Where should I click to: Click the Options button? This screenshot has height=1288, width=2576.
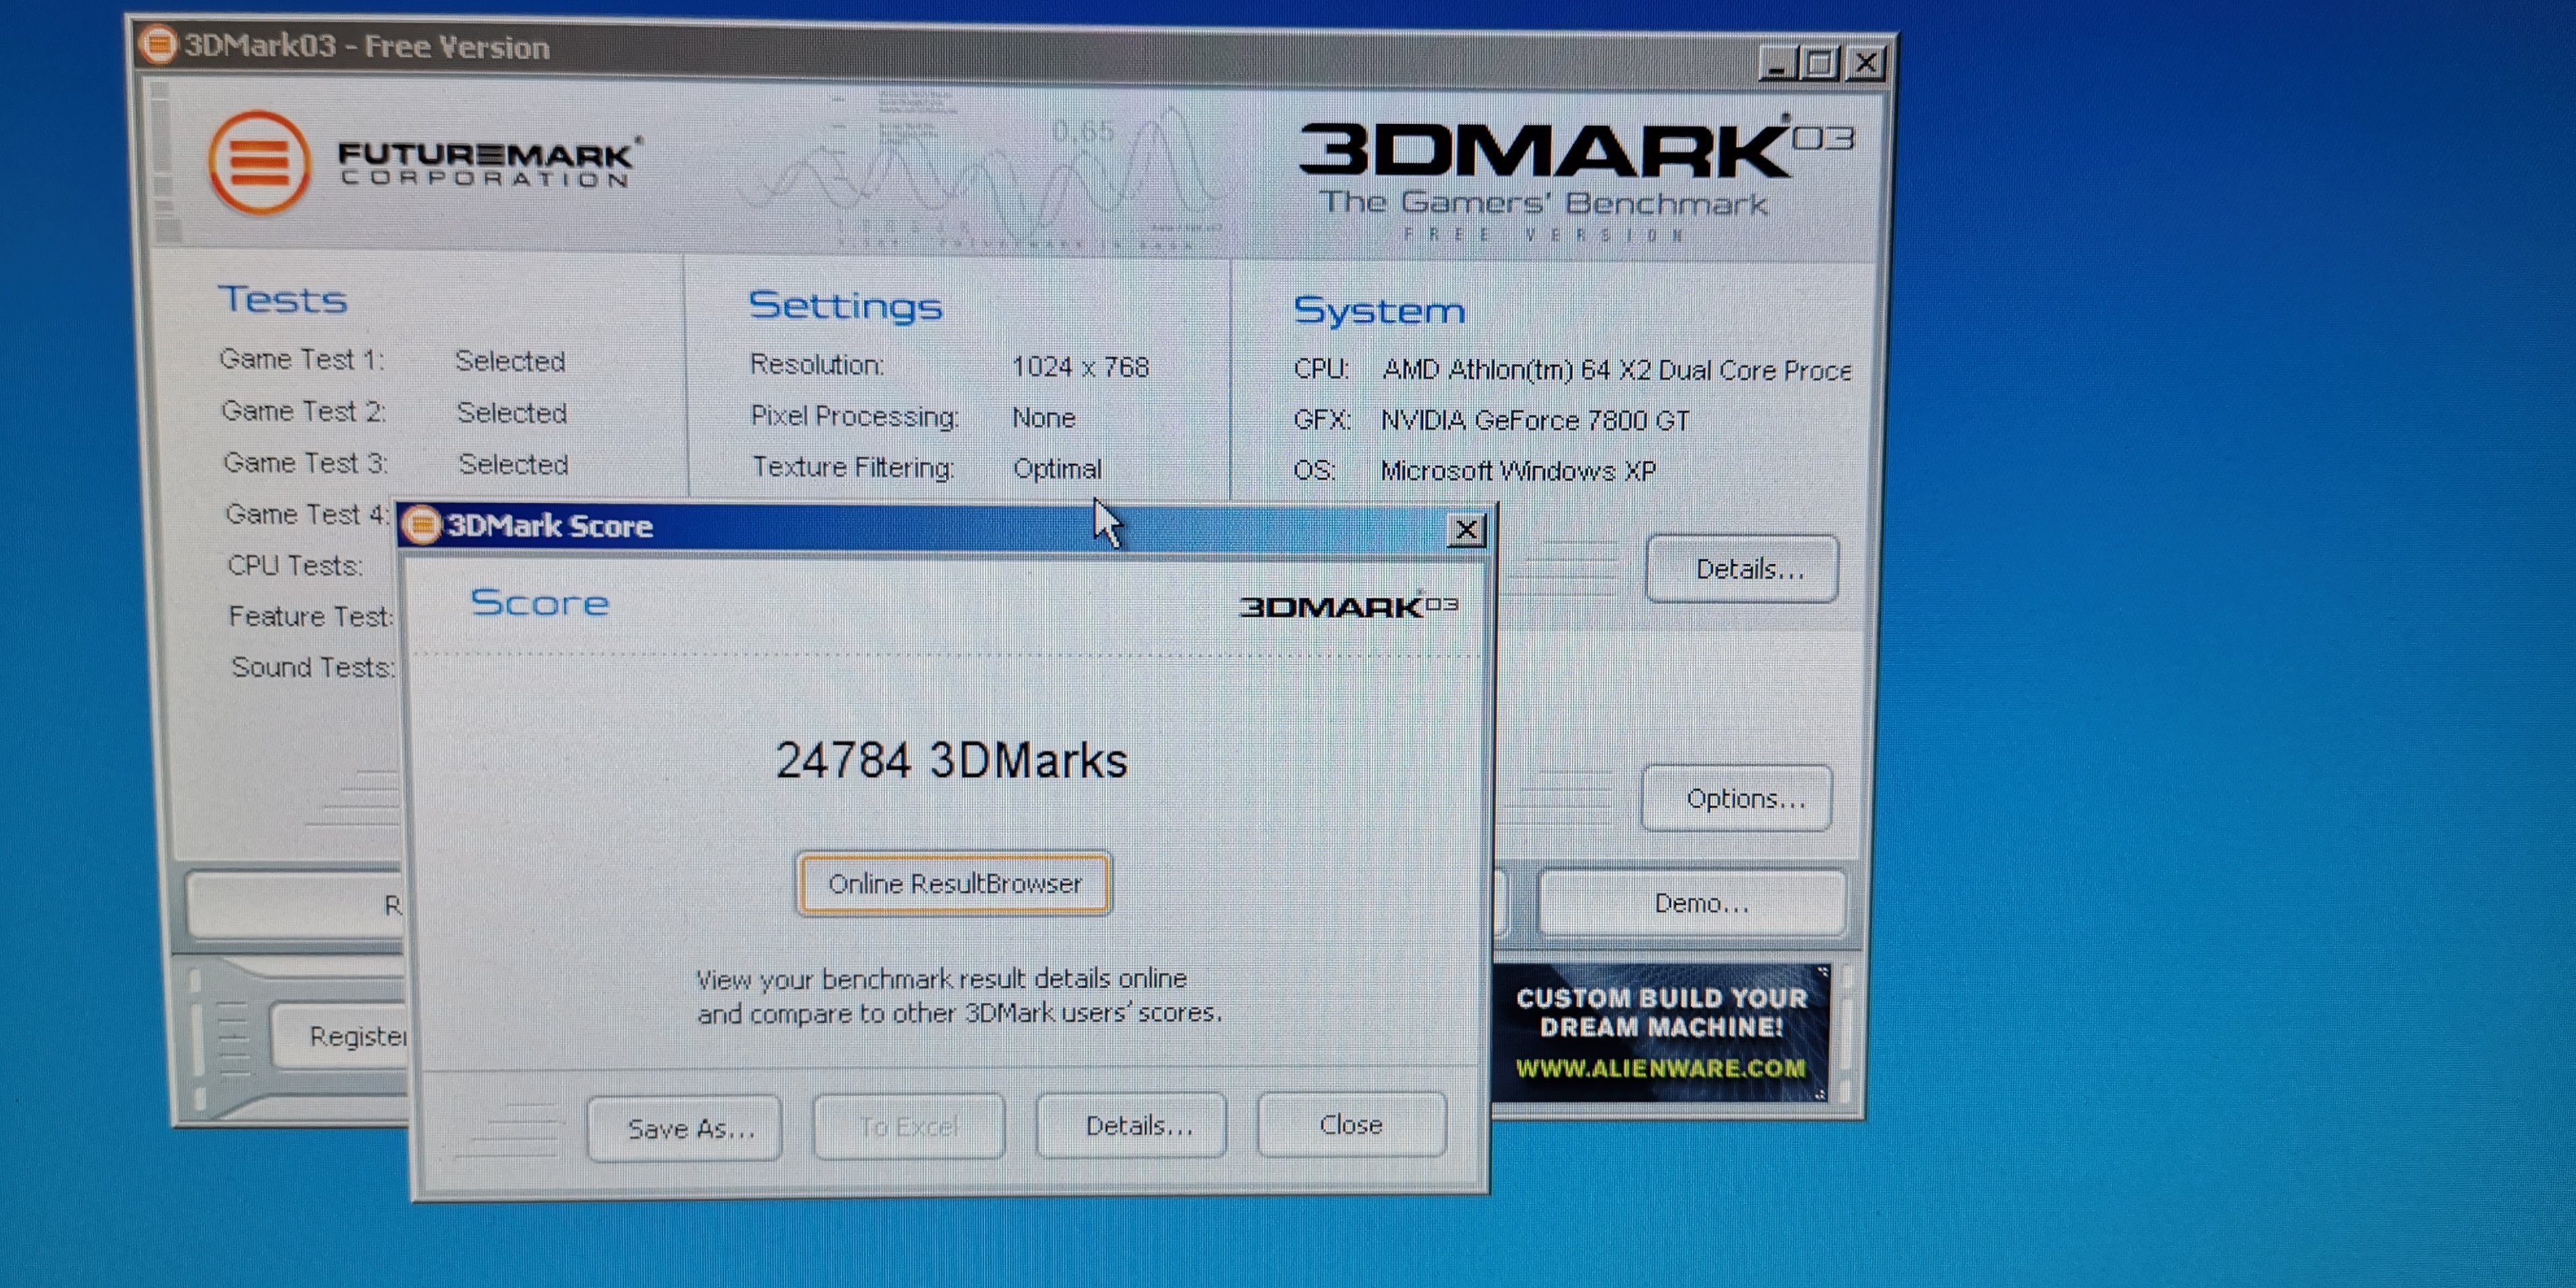tap(1738, 798)
